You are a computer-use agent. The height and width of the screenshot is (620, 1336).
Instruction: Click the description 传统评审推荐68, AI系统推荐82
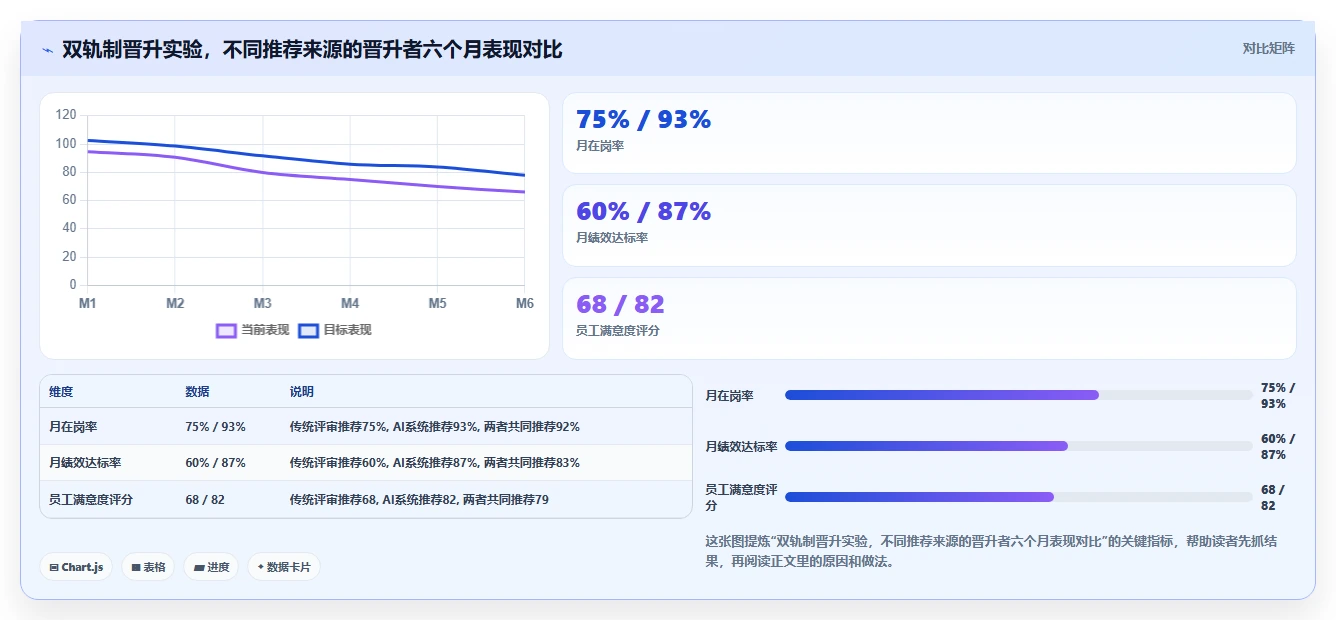[x=419, y=499]
